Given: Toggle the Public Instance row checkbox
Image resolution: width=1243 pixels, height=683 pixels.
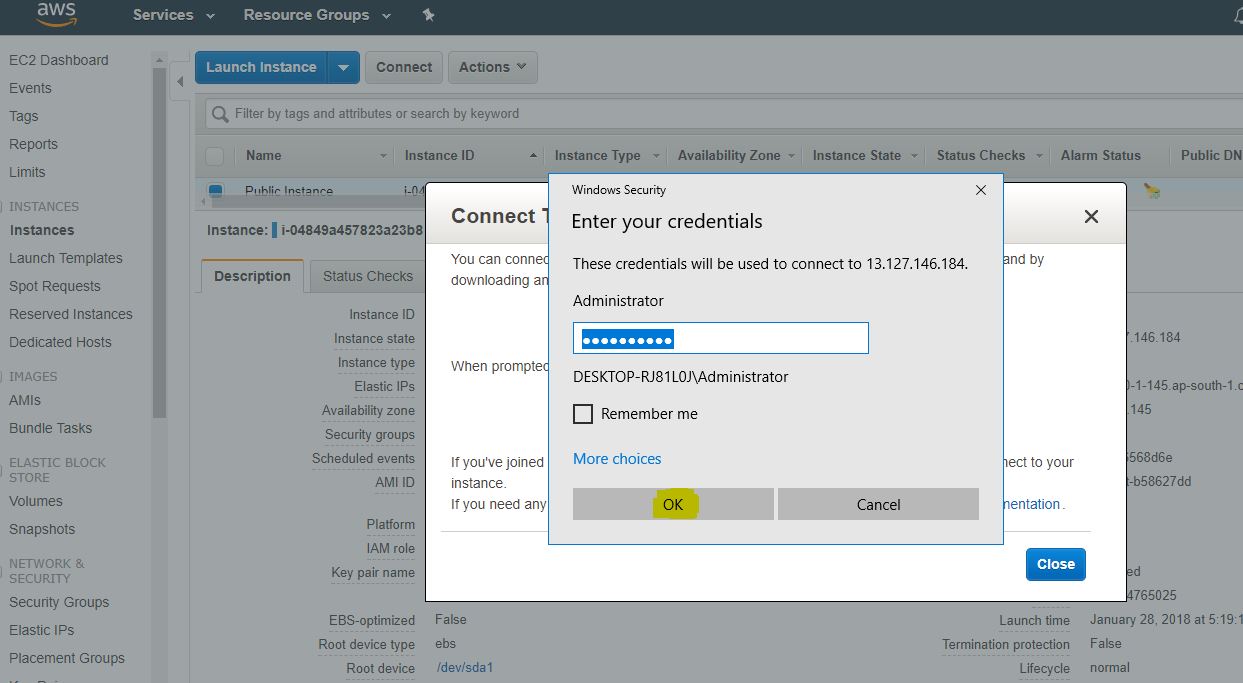Looking at the screenshot, I should coord(215,190).
